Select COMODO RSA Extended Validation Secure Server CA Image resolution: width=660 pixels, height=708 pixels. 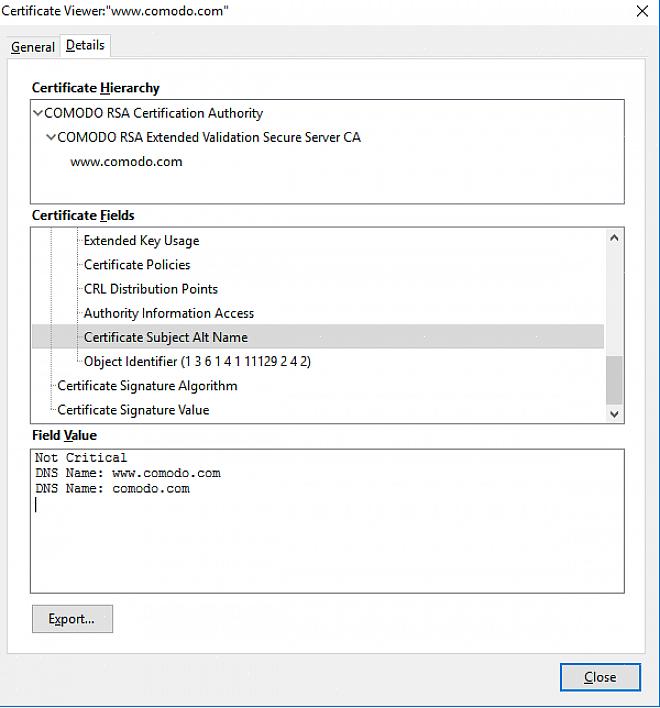(x=209, y=138)
